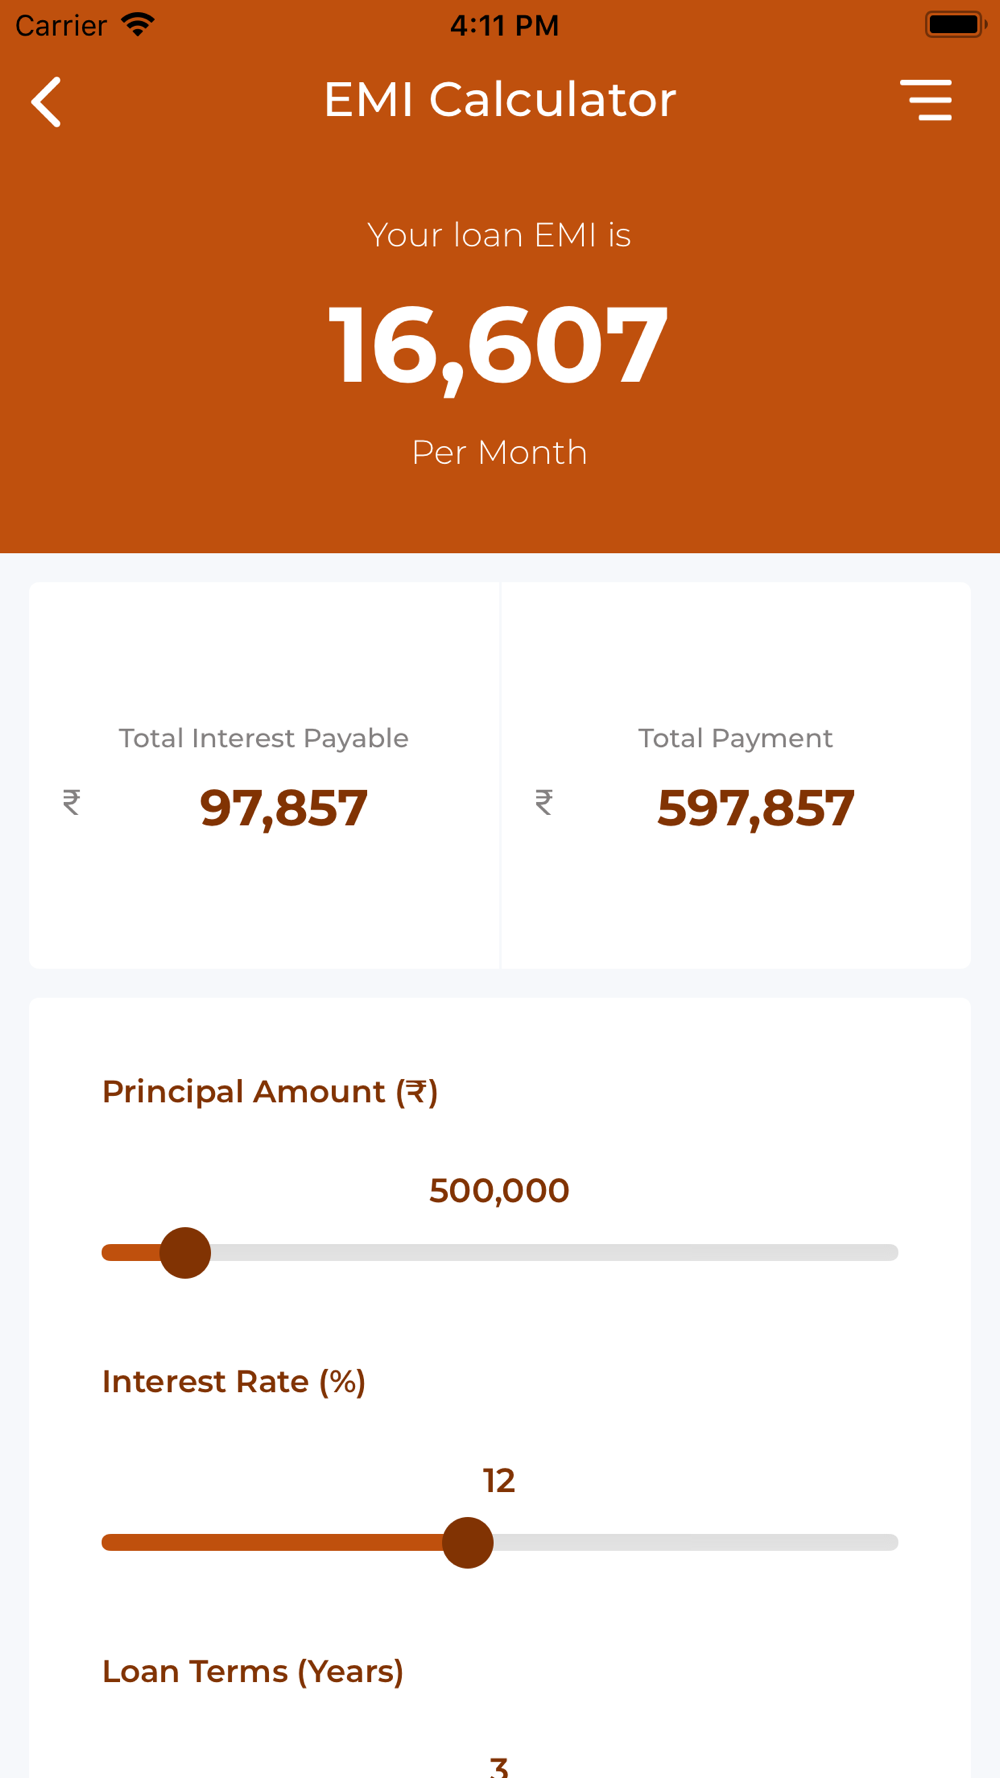Tap the loan term value 3

pos(499,1766)
